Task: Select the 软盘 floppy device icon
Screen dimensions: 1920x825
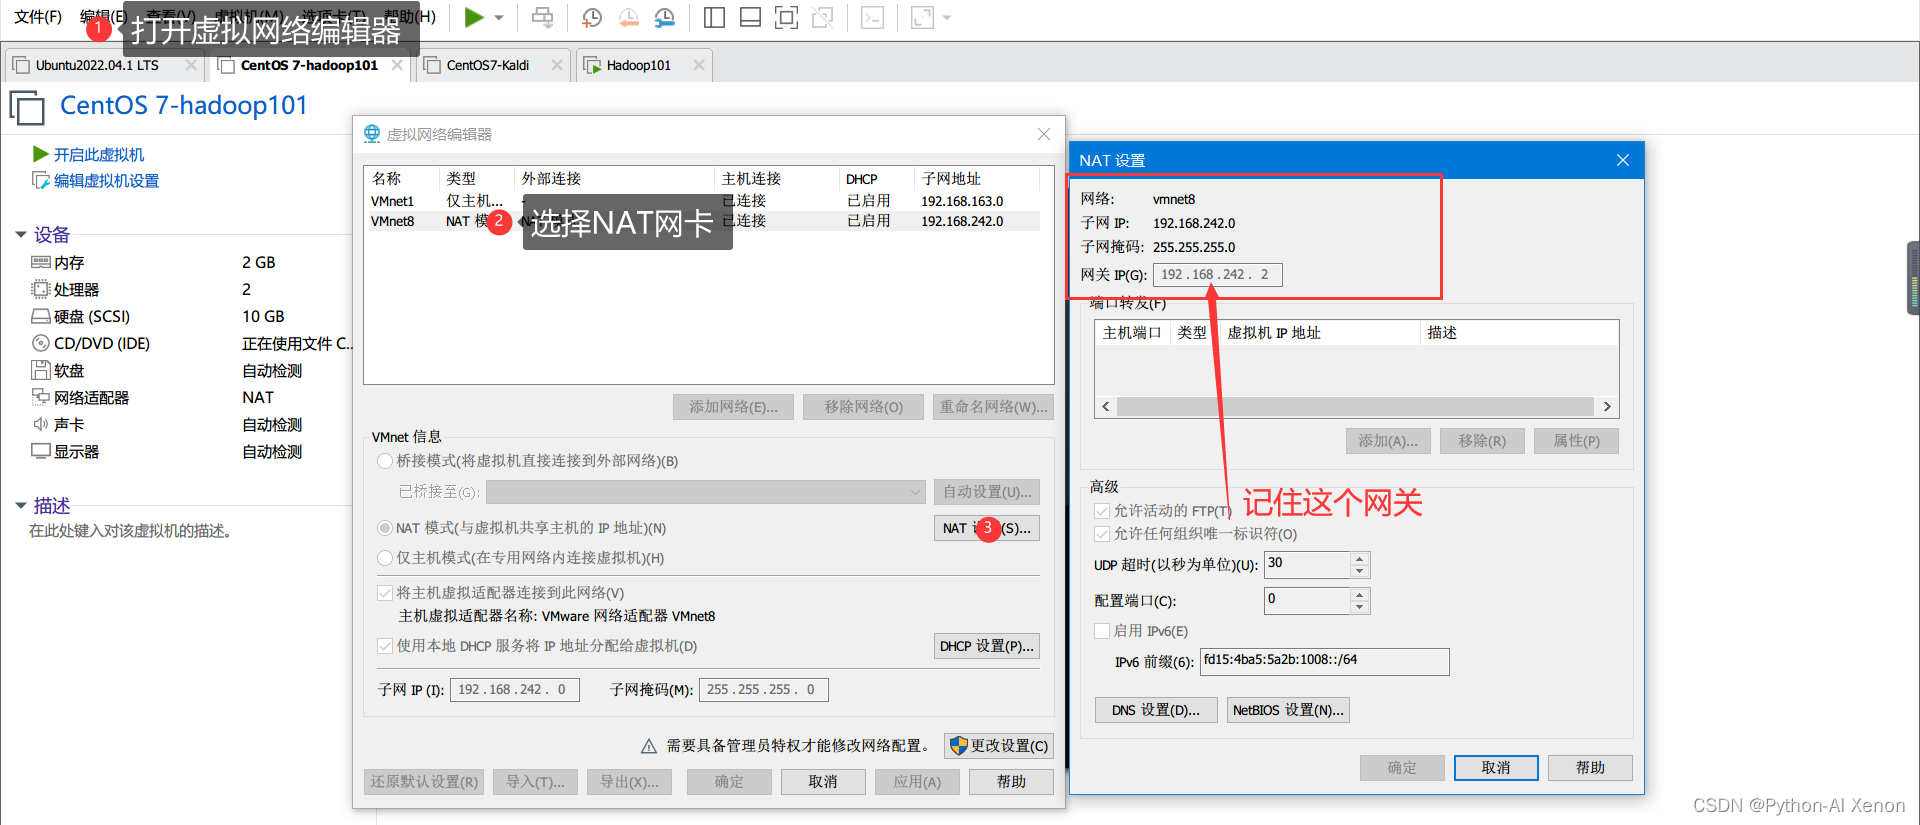Action: point(41,370)
